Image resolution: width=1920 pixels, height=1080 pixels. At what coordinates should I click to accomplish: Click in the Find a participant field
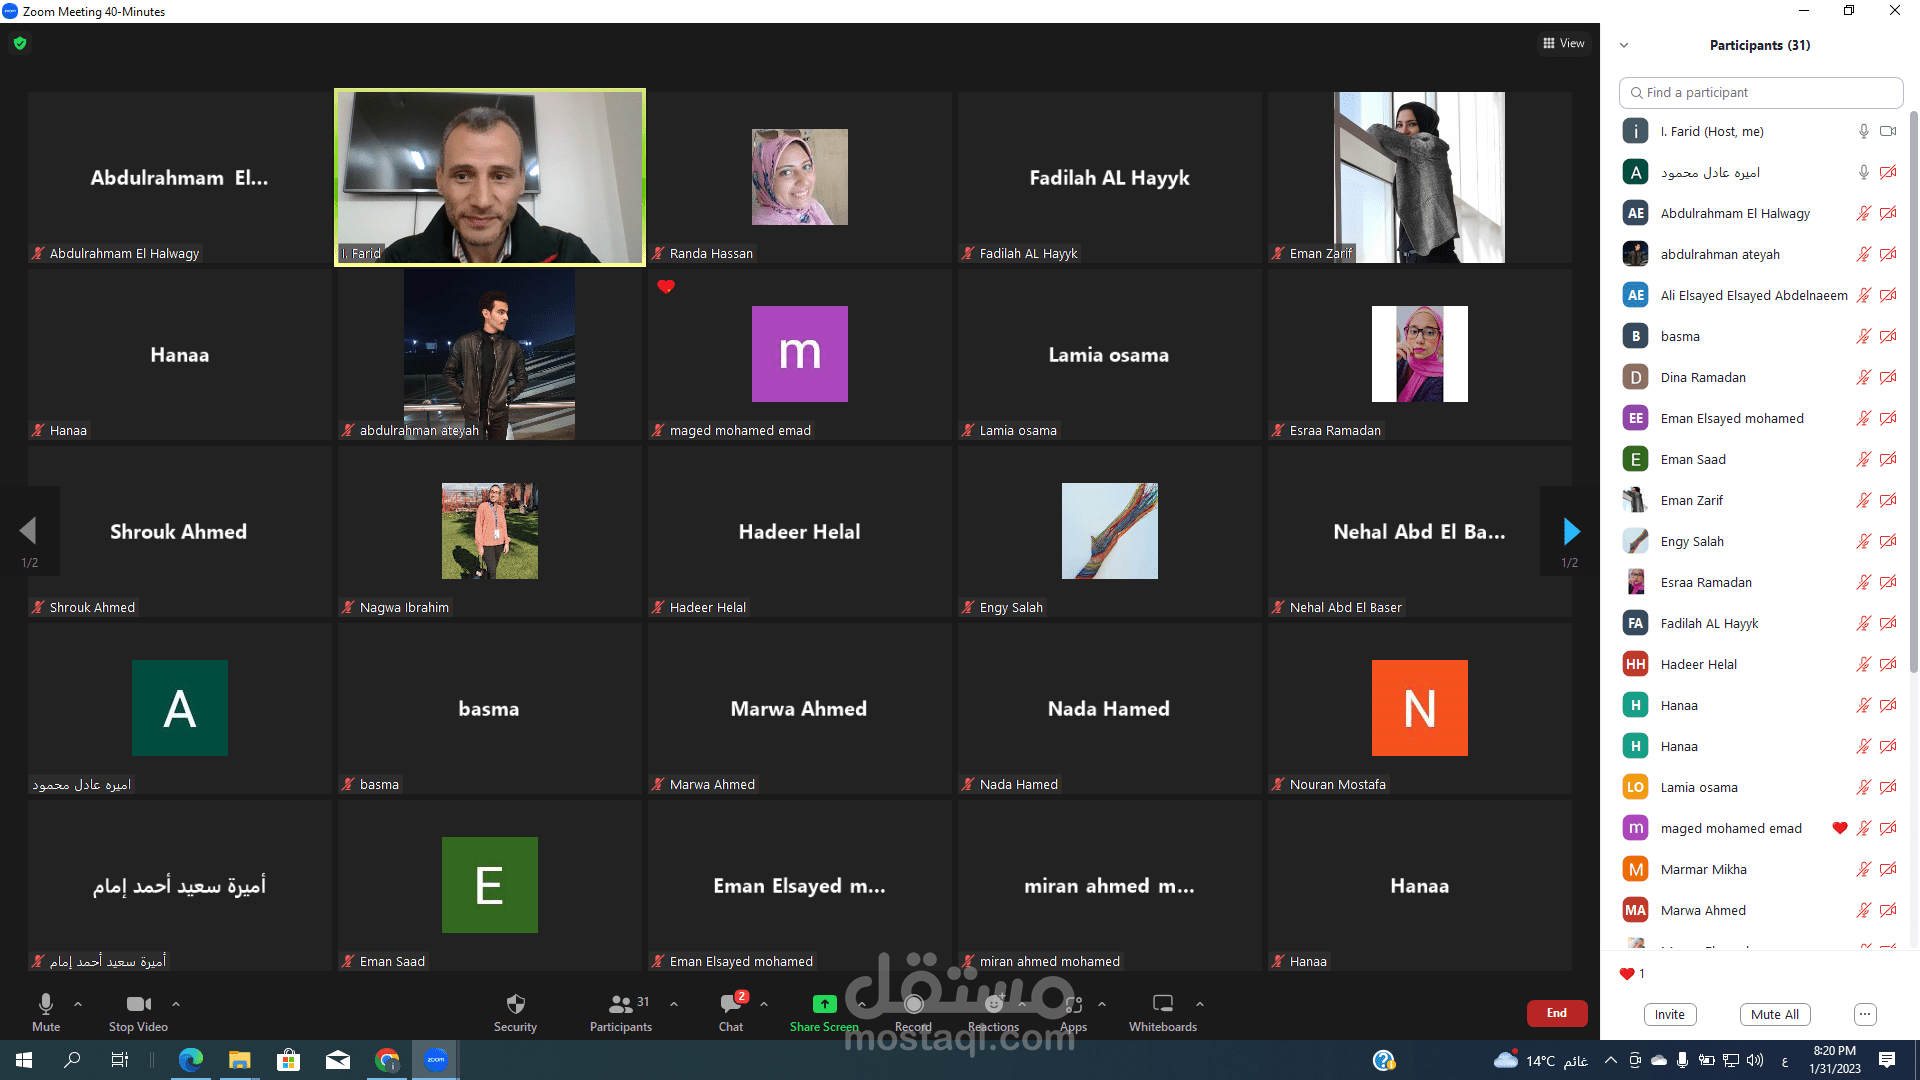[1761, 92]
